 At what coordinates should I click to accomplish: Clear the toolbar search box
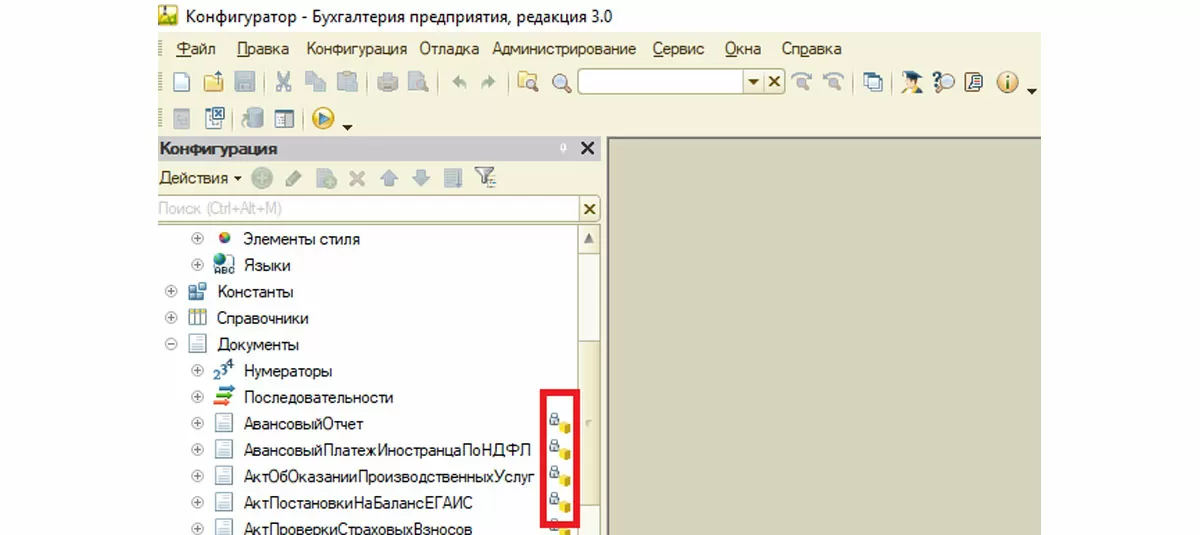774,83
